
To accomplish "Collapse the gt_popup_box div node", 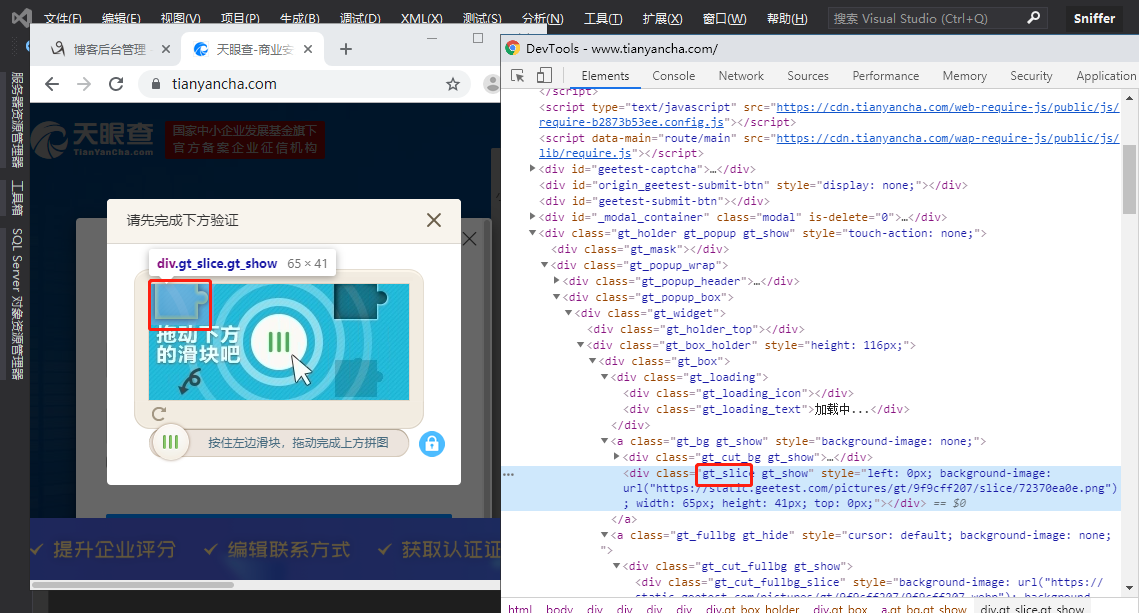I will (556, 297).
